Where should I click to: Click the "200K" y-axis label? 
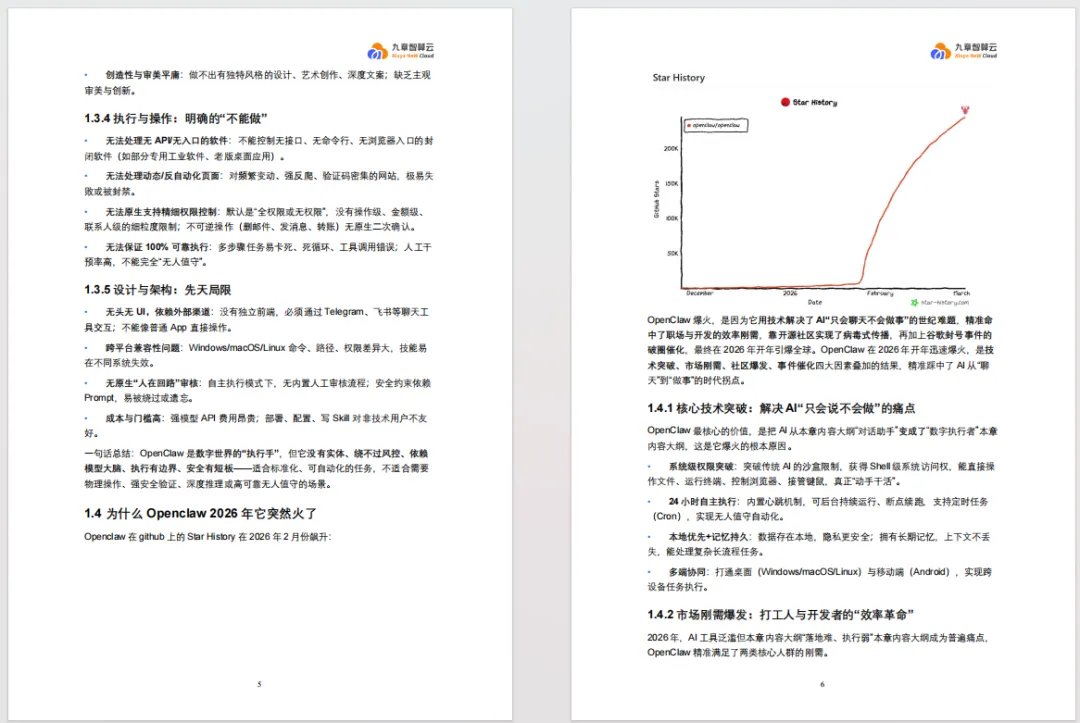tap(671, 148)
